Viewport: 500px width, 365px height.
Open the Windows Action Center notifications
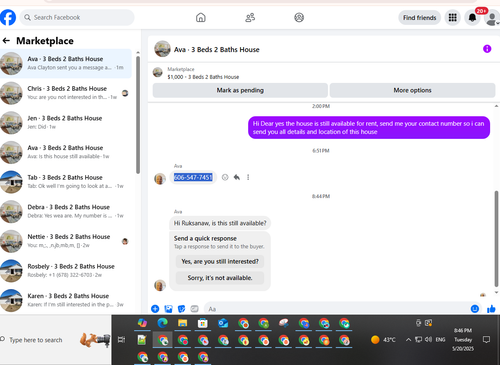pos(486,340)
